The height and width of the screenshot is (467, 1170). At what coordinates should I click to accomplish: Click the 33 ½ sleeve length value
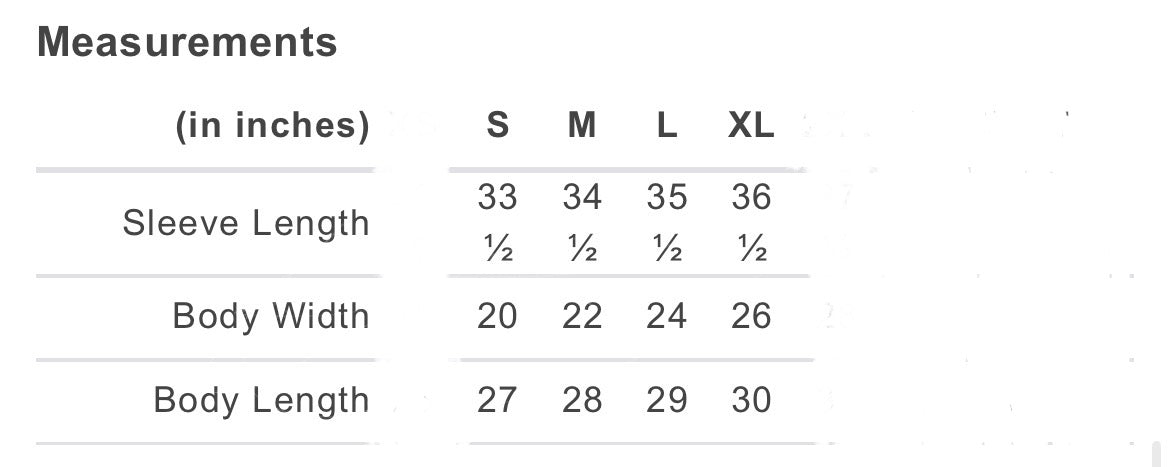[x=497, y=222]
